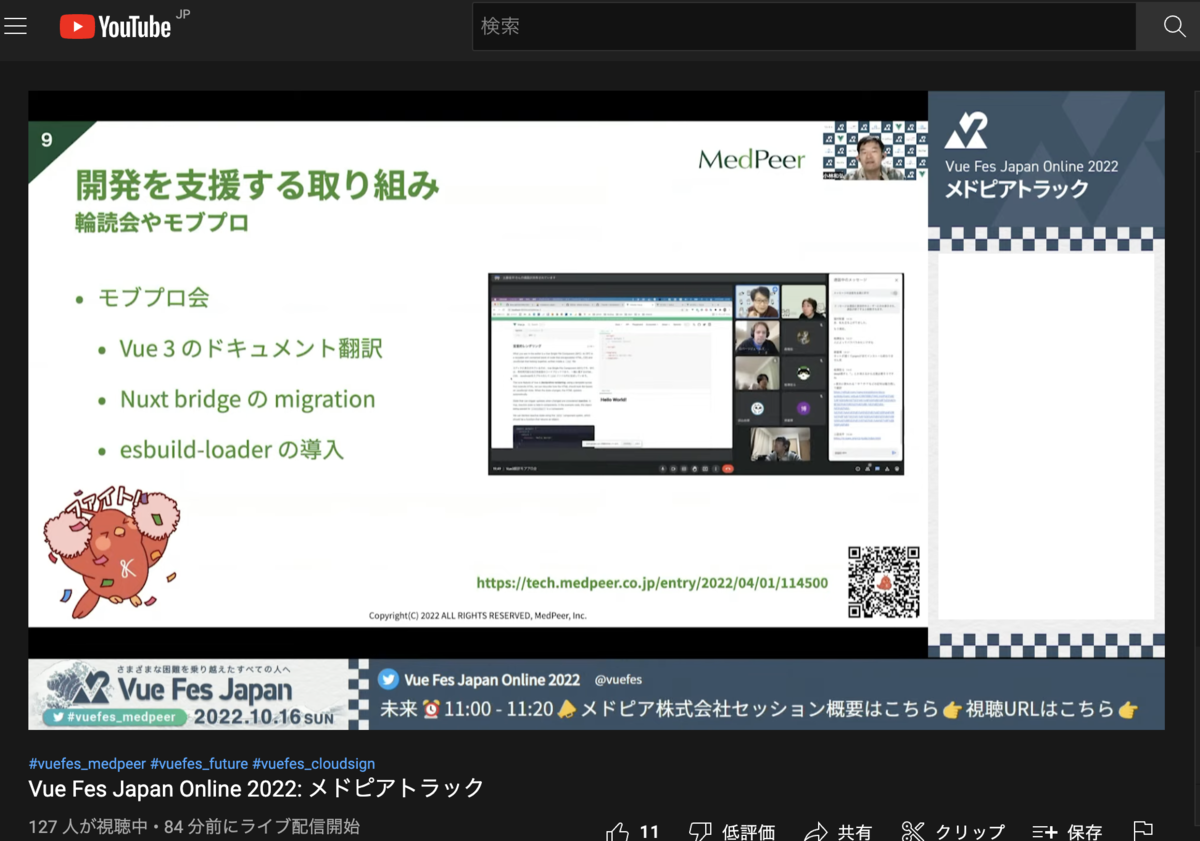Click the QR code on the slide

point(883,582)
